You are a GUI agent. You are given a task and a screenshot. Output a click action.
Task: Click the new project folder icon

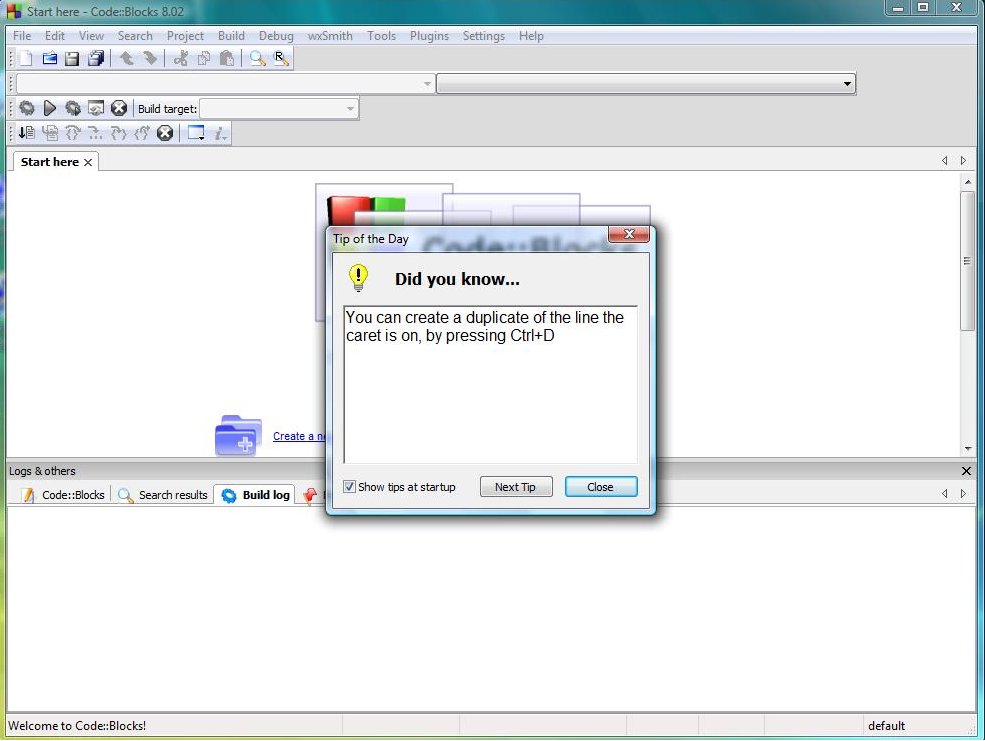point(238,435)
